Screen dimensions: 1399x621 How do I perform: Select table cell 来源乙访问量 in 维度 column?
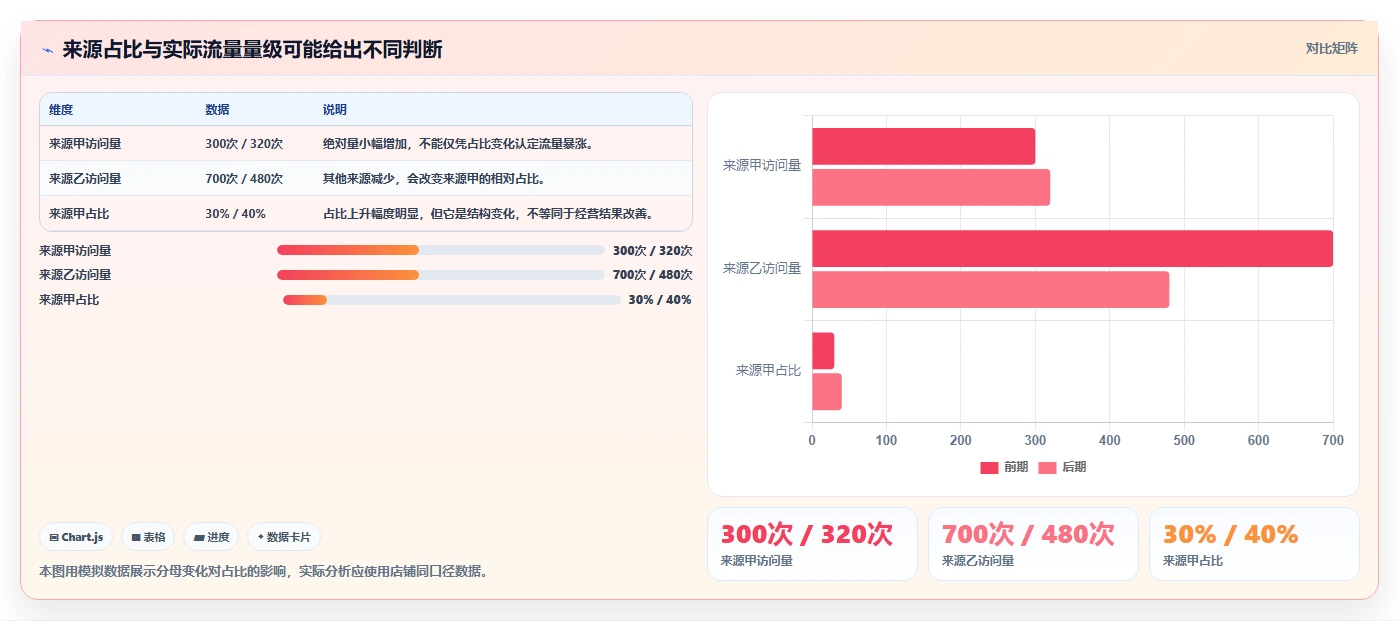85,179
